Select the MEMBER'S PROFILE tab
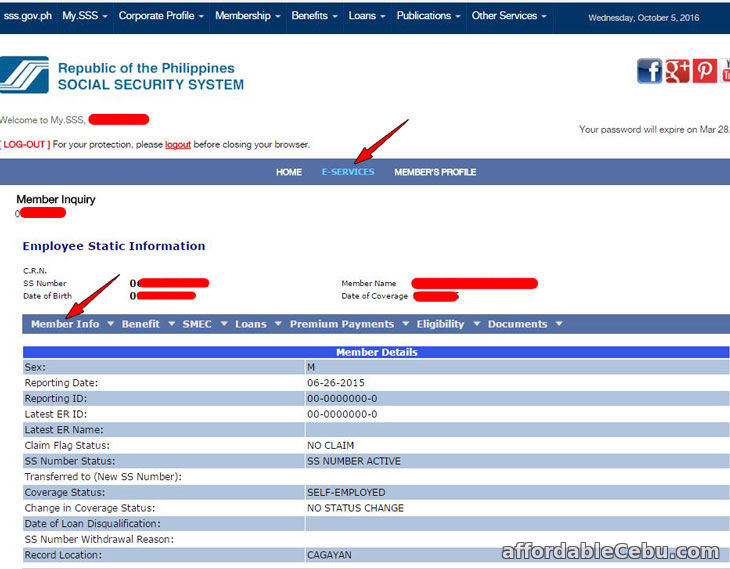The height and width of the screenshot is (569, 730). pos(435,172)
